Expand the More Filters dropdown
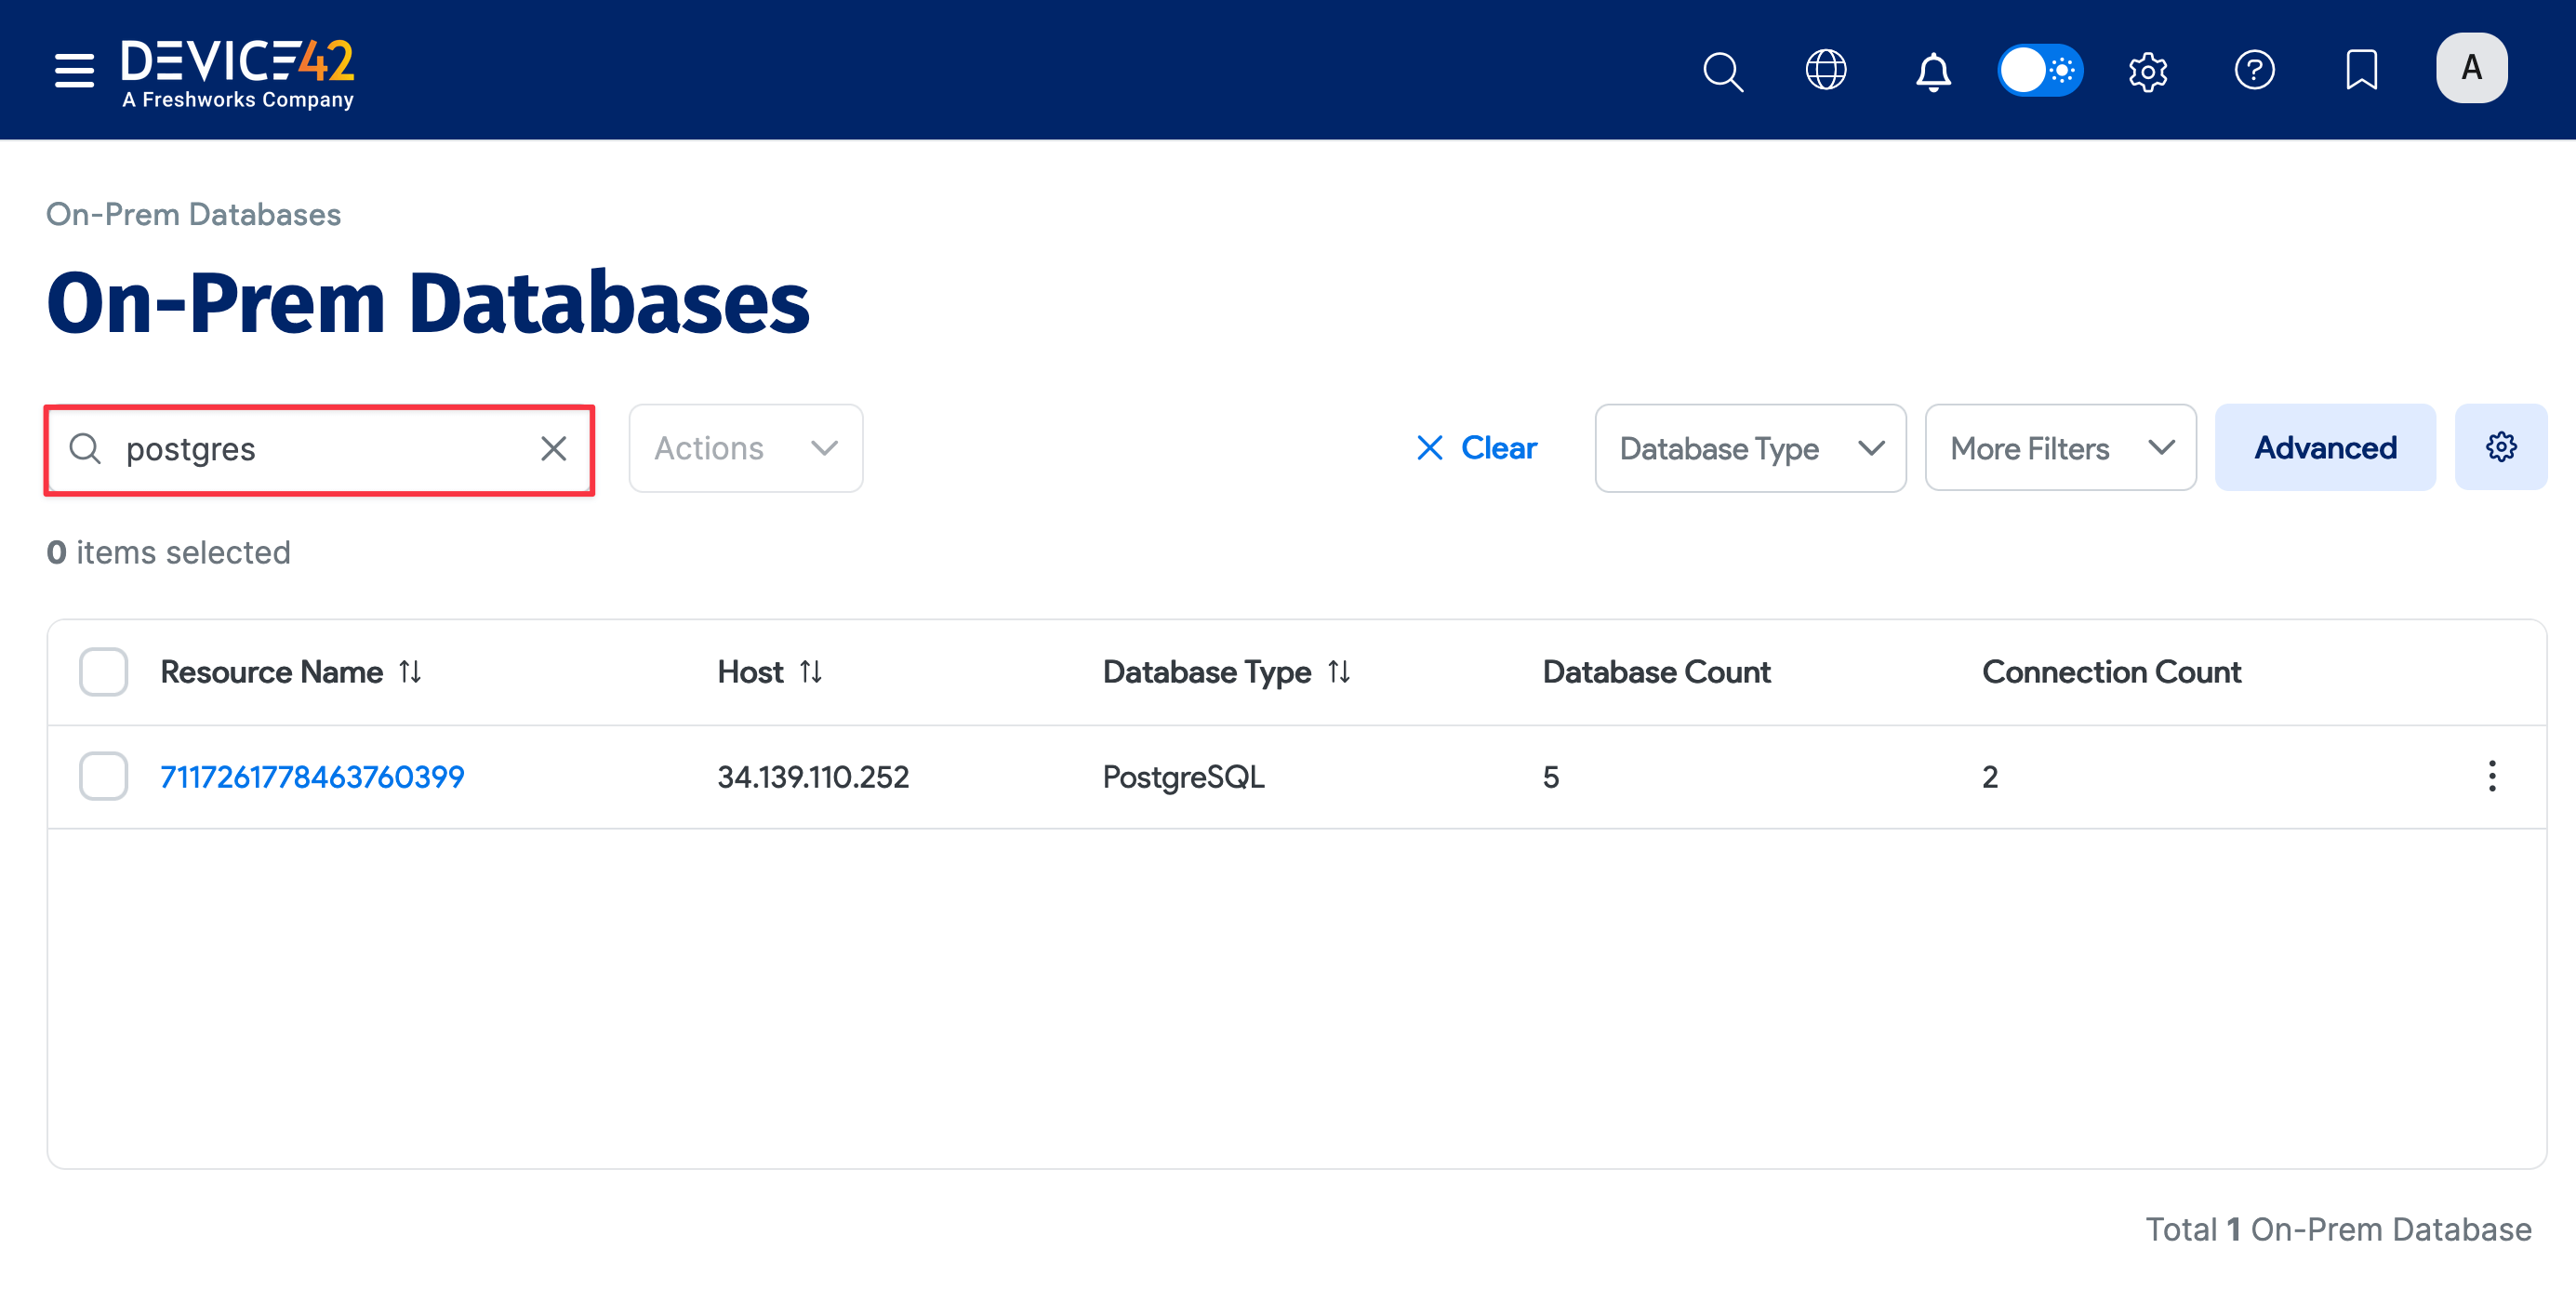Screen dimensions: 2576x1302 pyautogui.click(x=2059, y=448)
